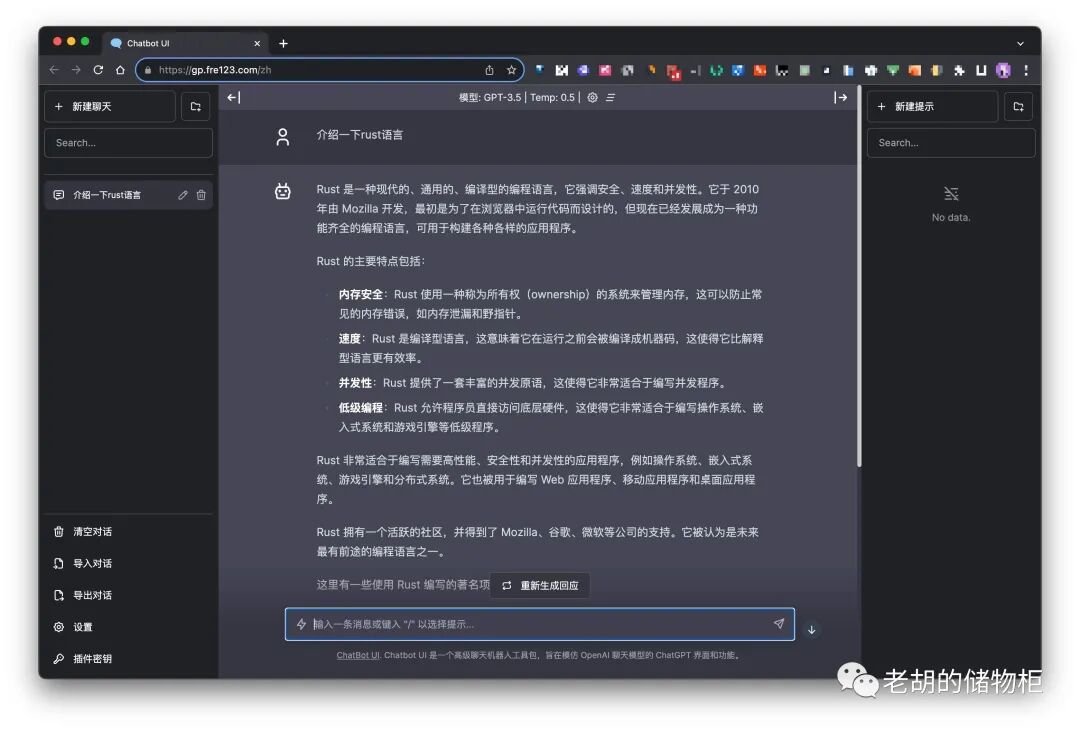This screenshot has width=1080, height=730.
Task: Click the user avatar beside the question
Action: click(282, 136)
